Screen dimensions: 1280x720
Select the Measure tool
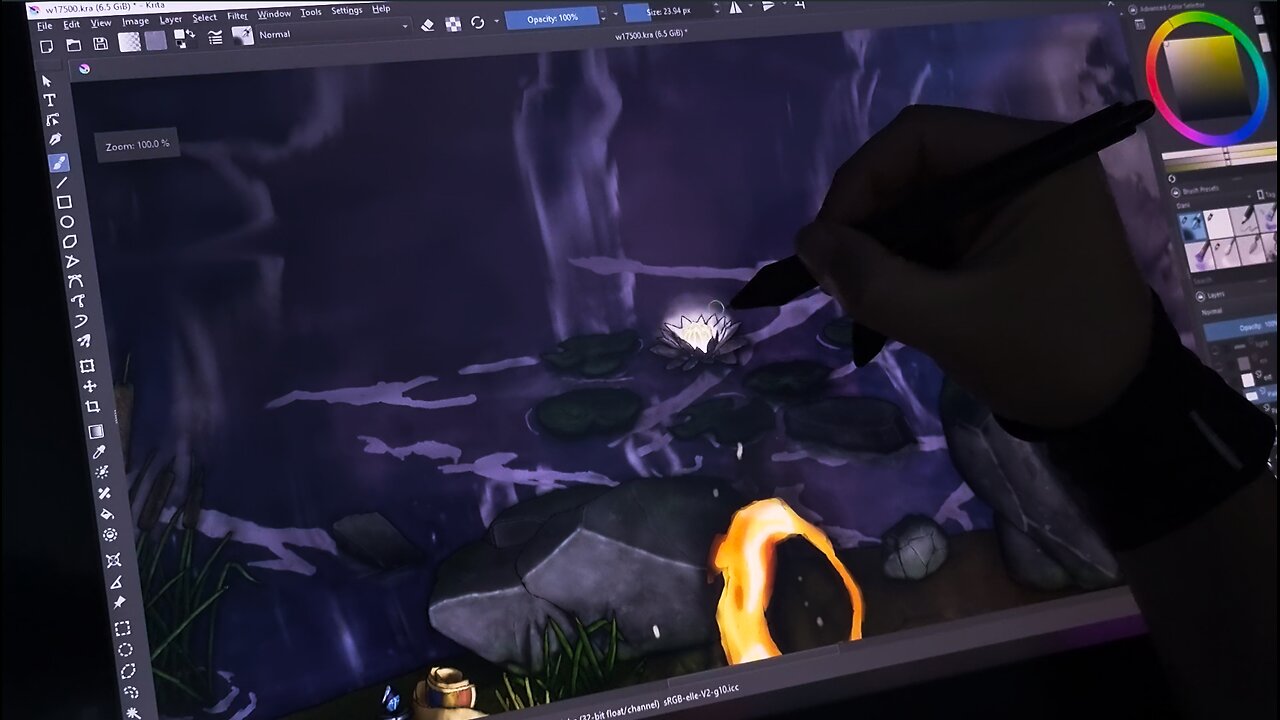116,581
